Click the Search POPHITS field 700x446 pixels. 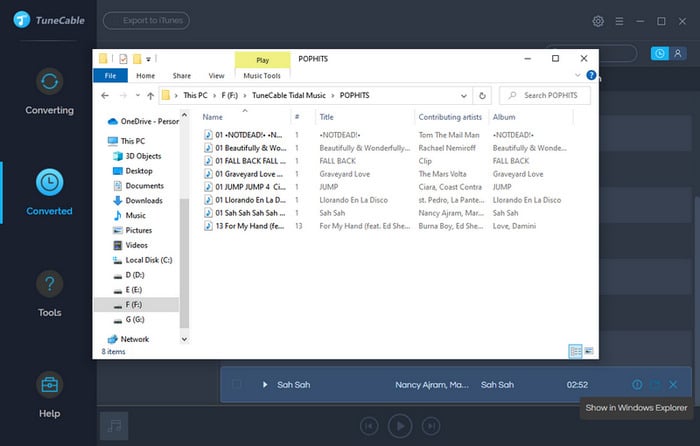(x=545, y=96)
